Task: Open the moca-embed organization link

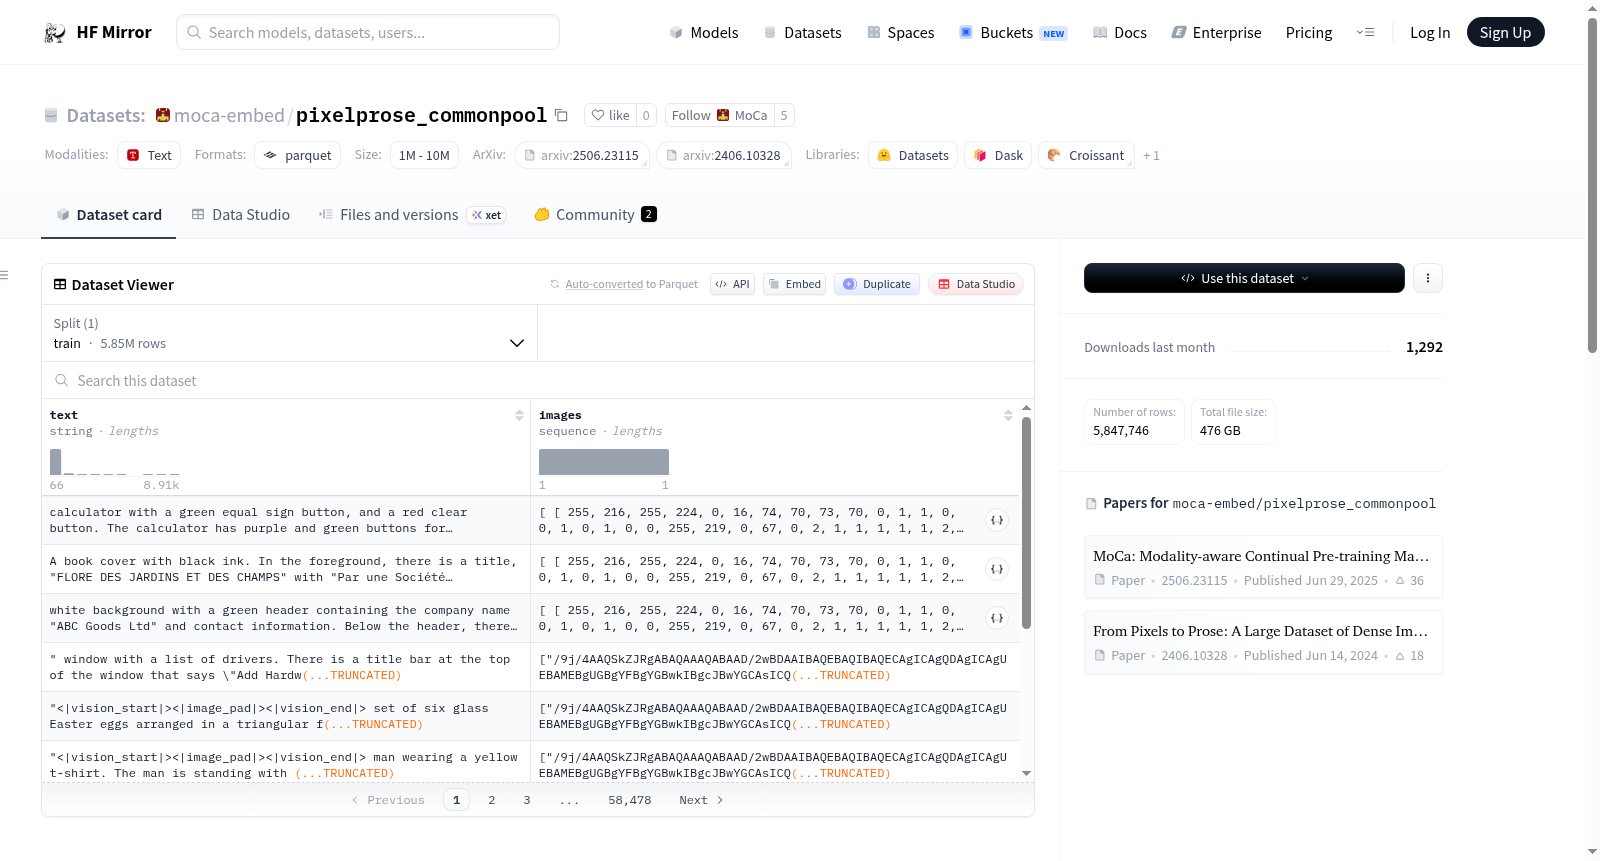Action: (229, 116)
